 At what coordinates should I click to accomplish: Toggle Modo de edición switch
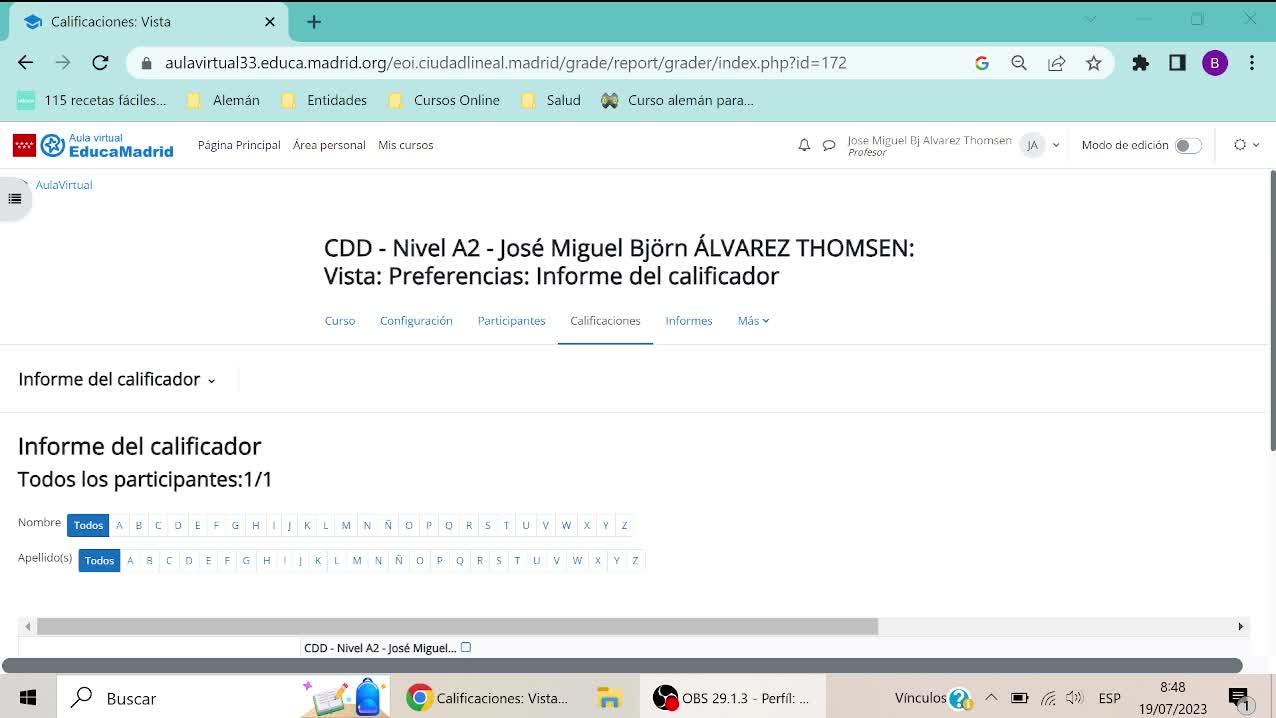1188,145
